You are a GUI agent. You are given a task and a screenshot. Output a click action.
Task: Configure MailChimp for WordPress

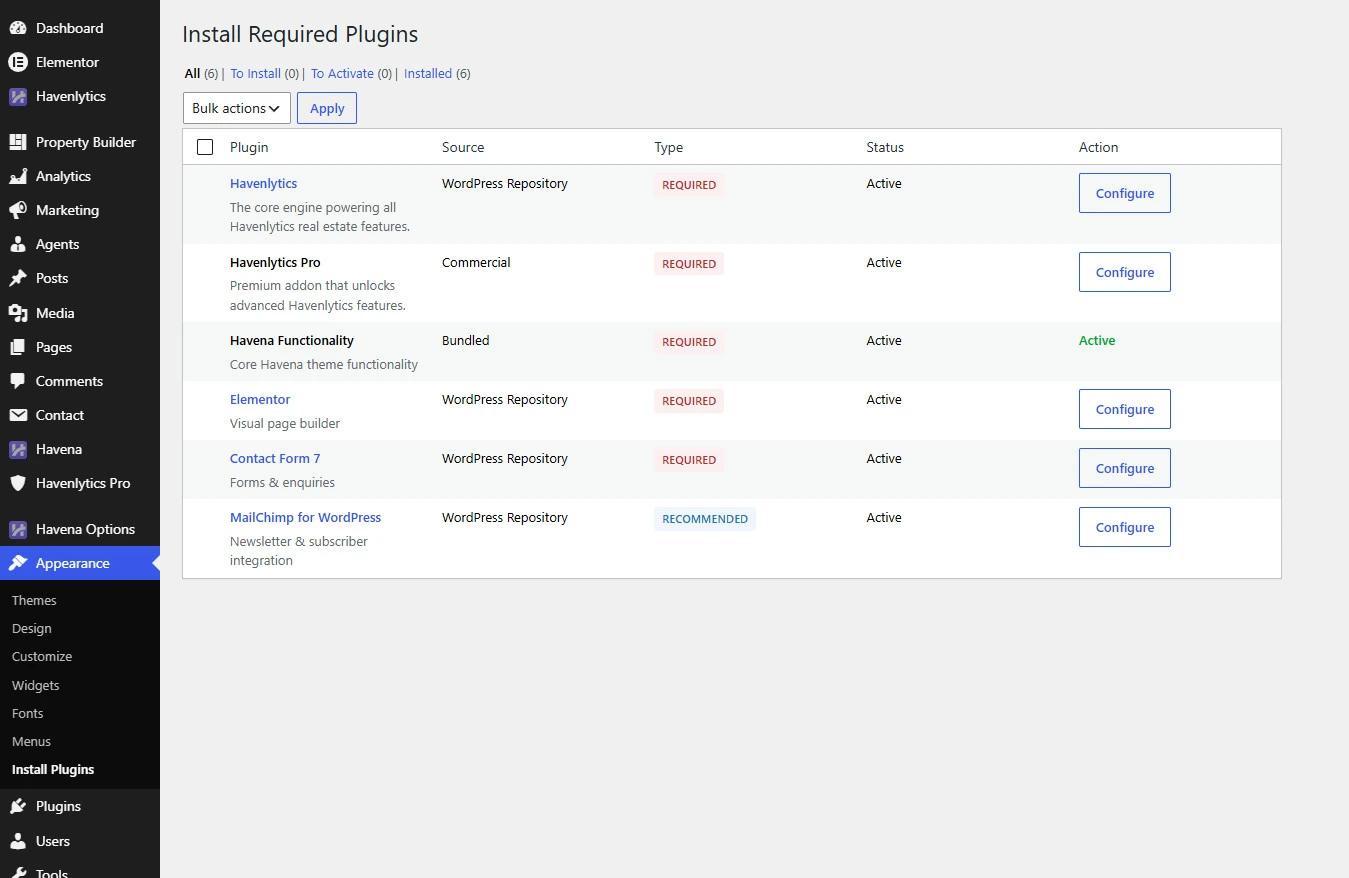(1124, 527)
